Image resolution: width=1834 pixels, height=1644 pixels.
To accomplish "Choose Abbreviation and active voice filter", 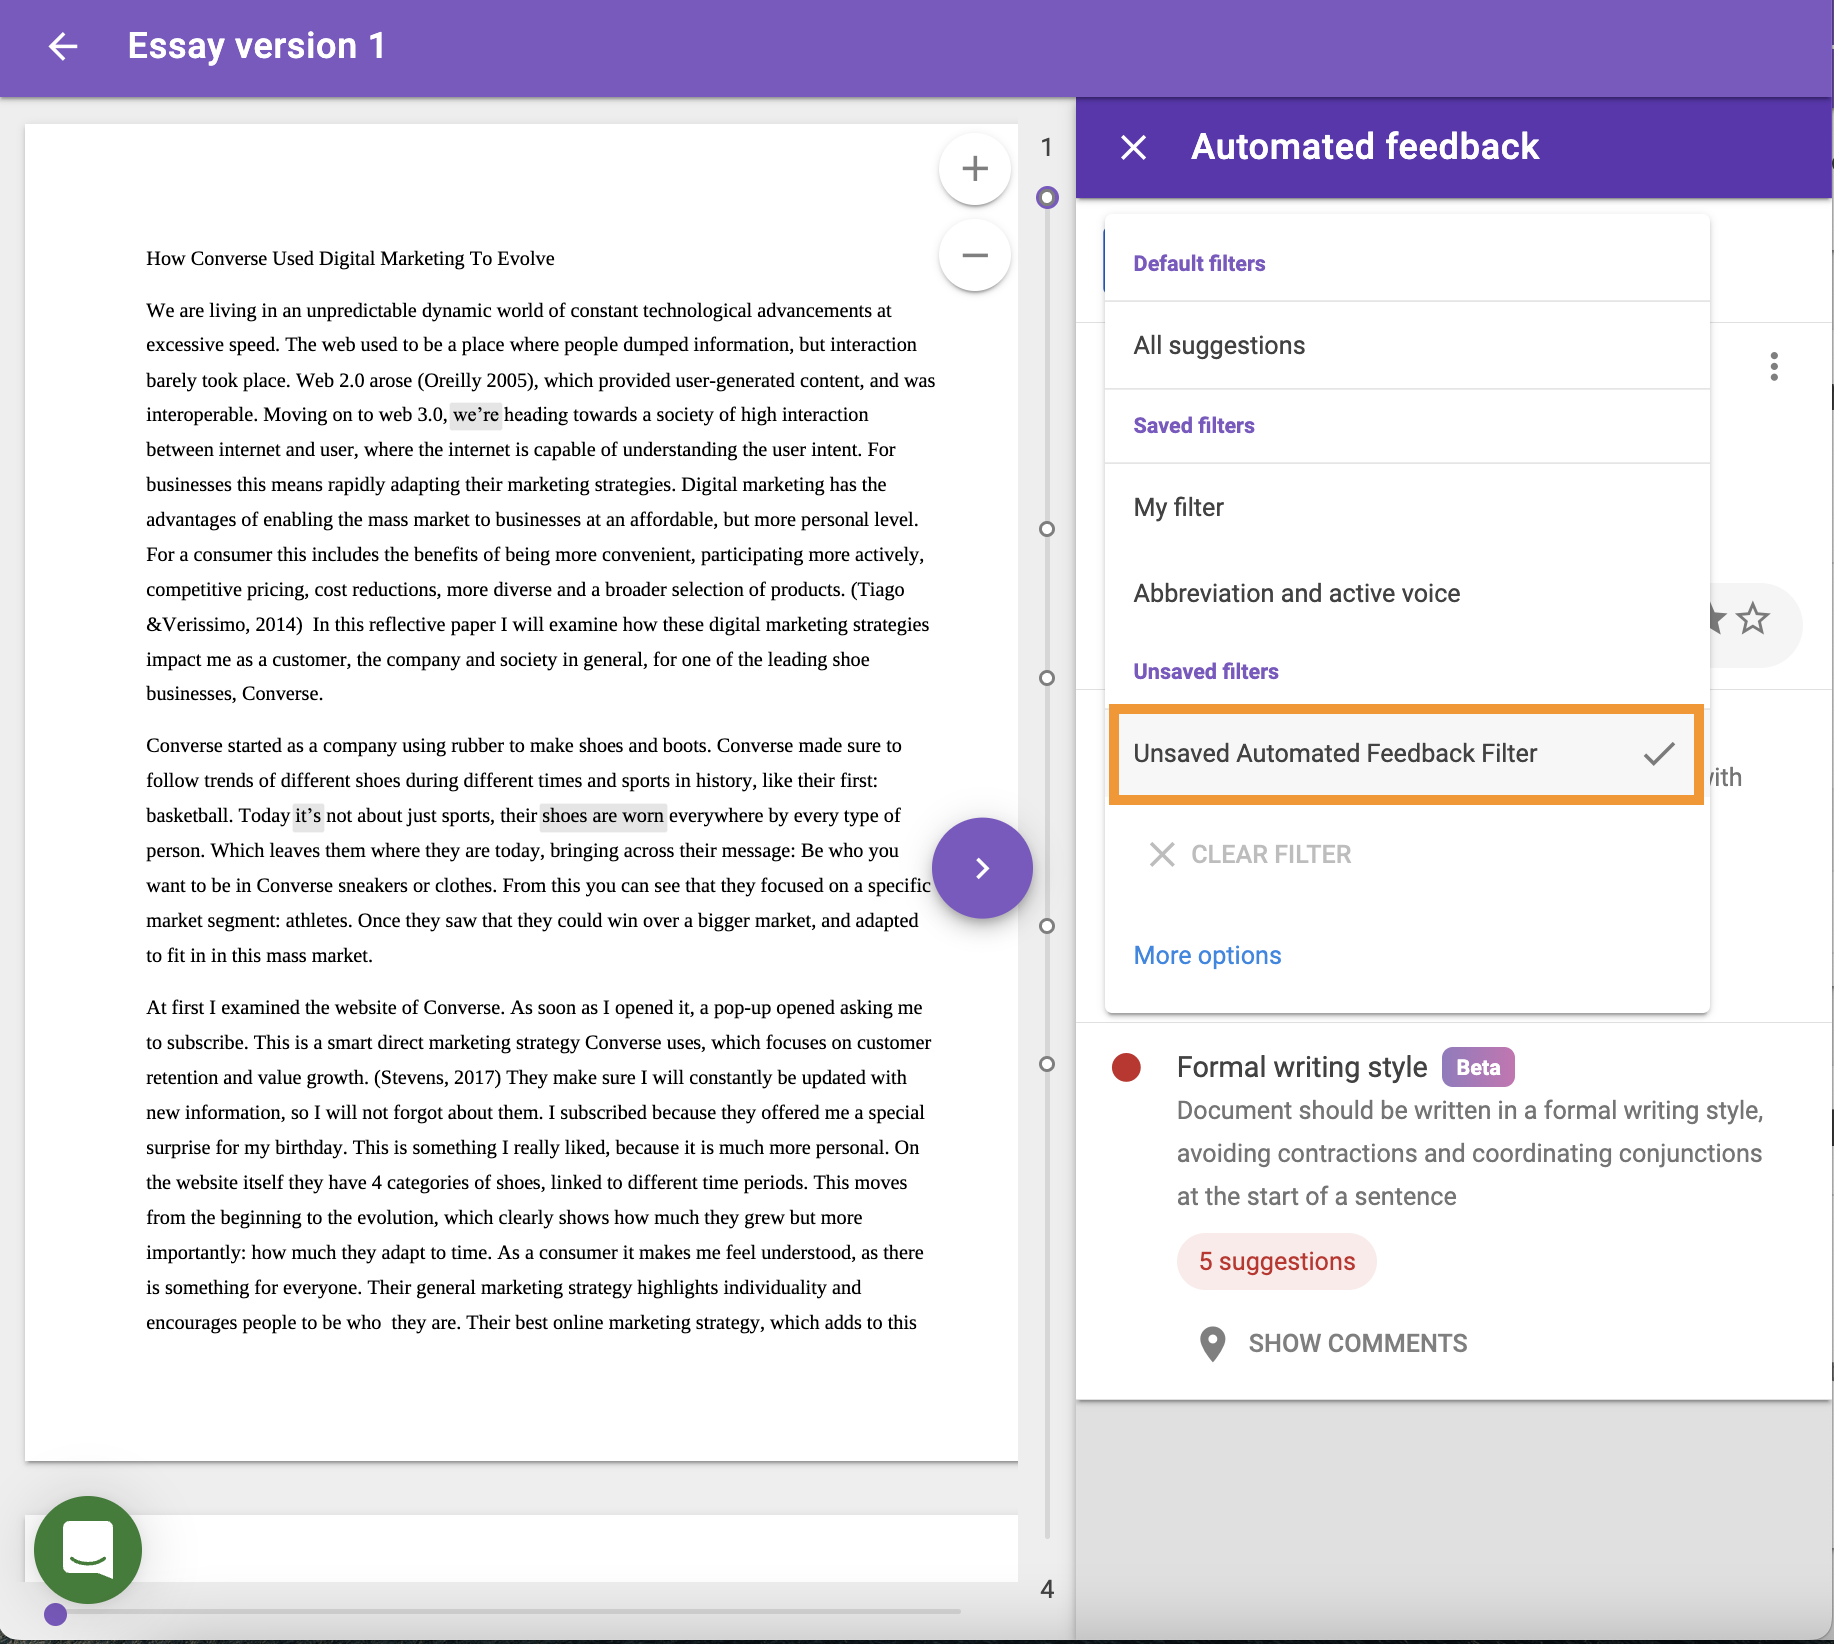I will pyautogui.click(x=1407, y=593).
